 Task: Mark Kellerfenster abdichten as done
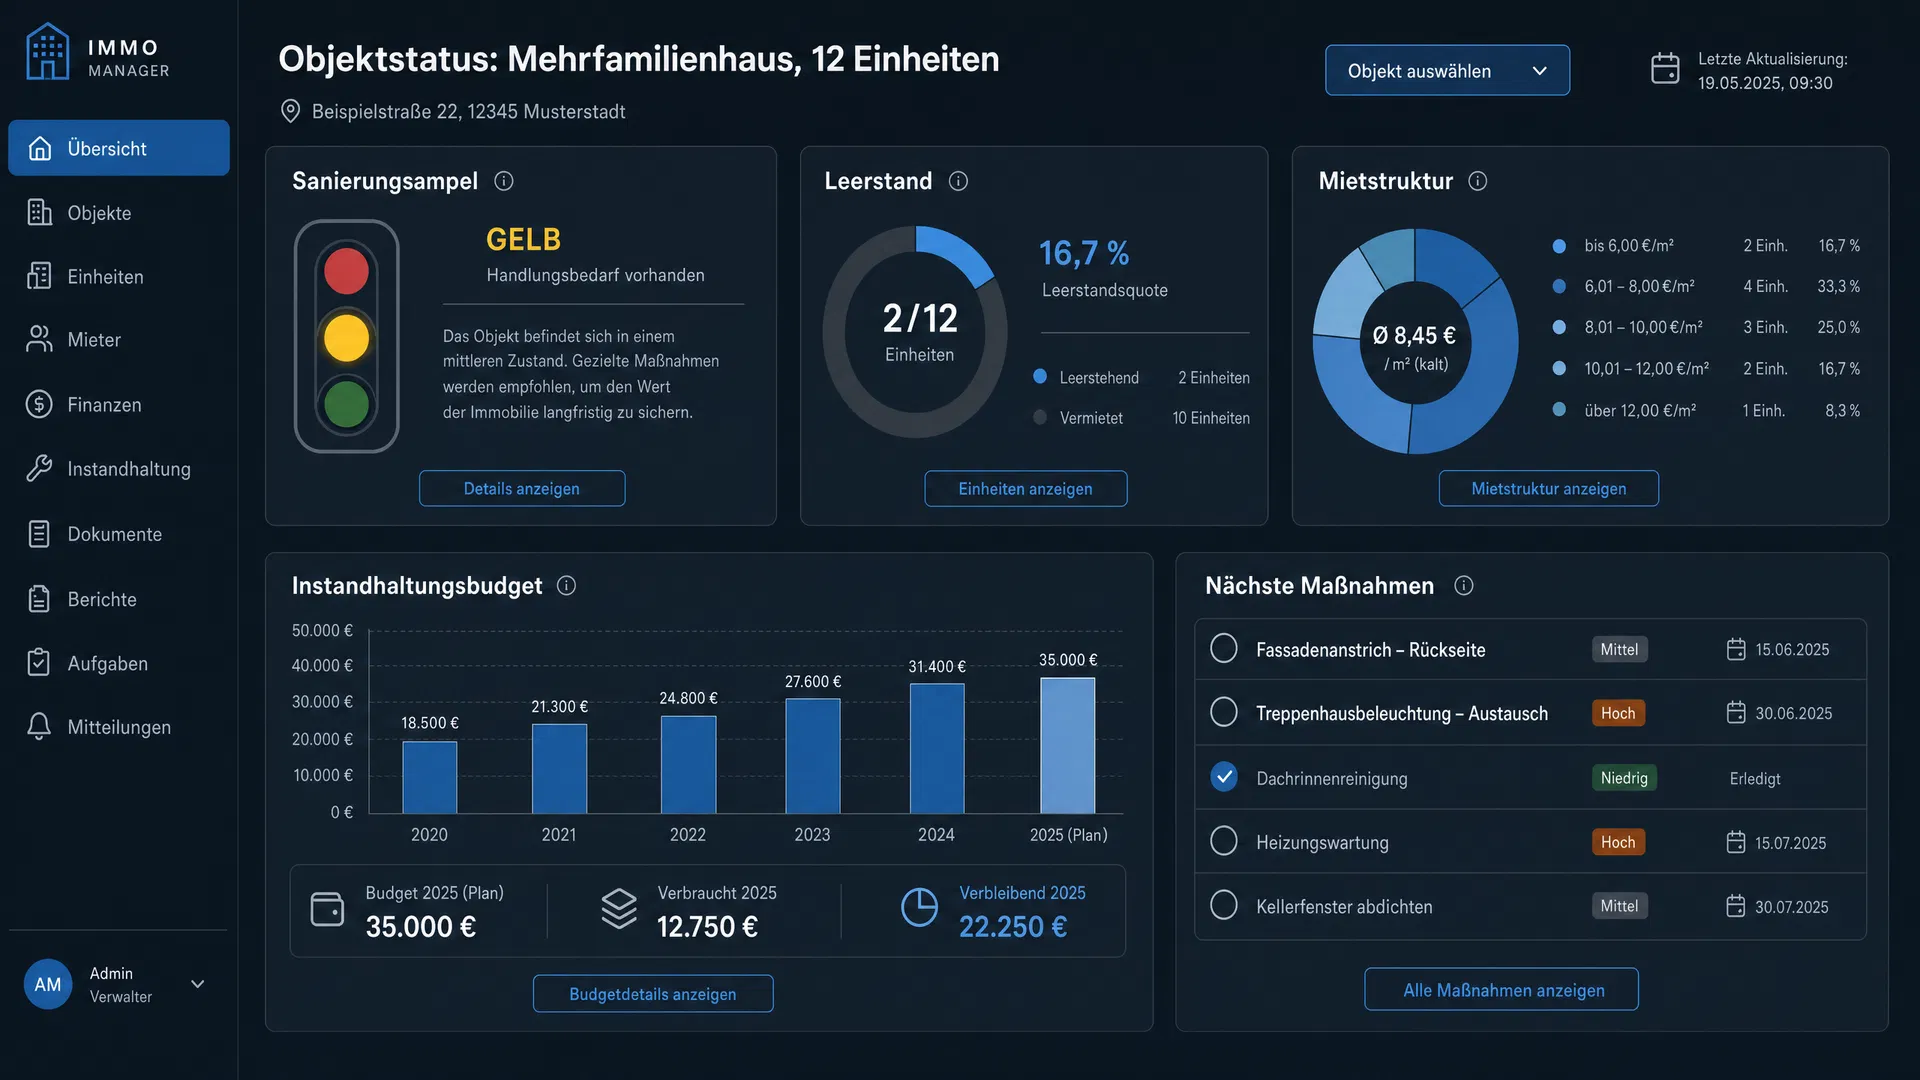1224,905
